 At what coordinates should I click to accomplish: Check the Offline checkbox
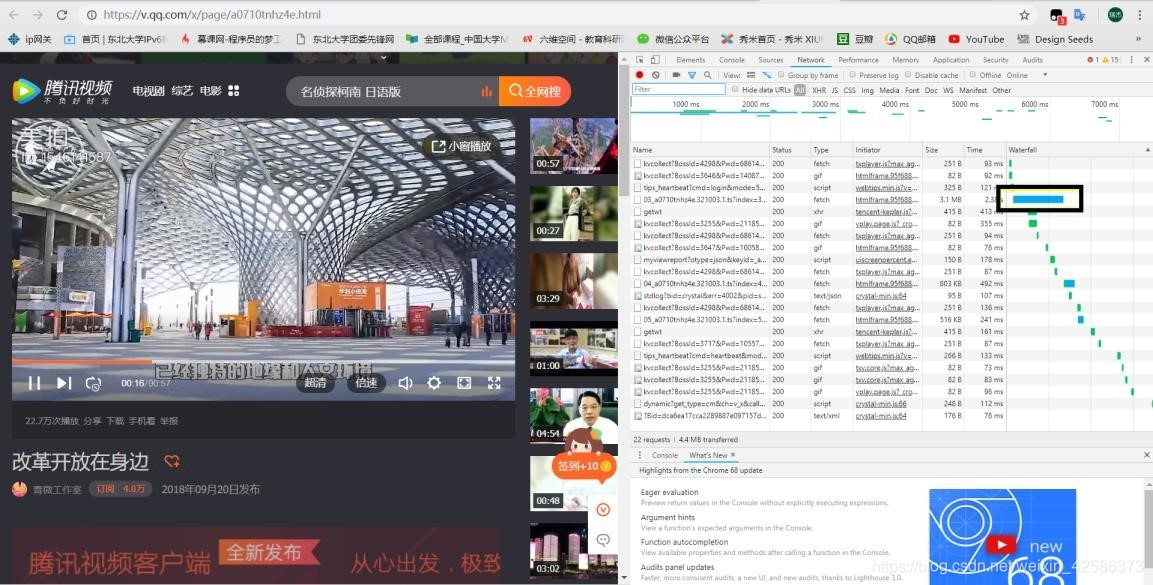pyautogui.click(x=973, y=75)
